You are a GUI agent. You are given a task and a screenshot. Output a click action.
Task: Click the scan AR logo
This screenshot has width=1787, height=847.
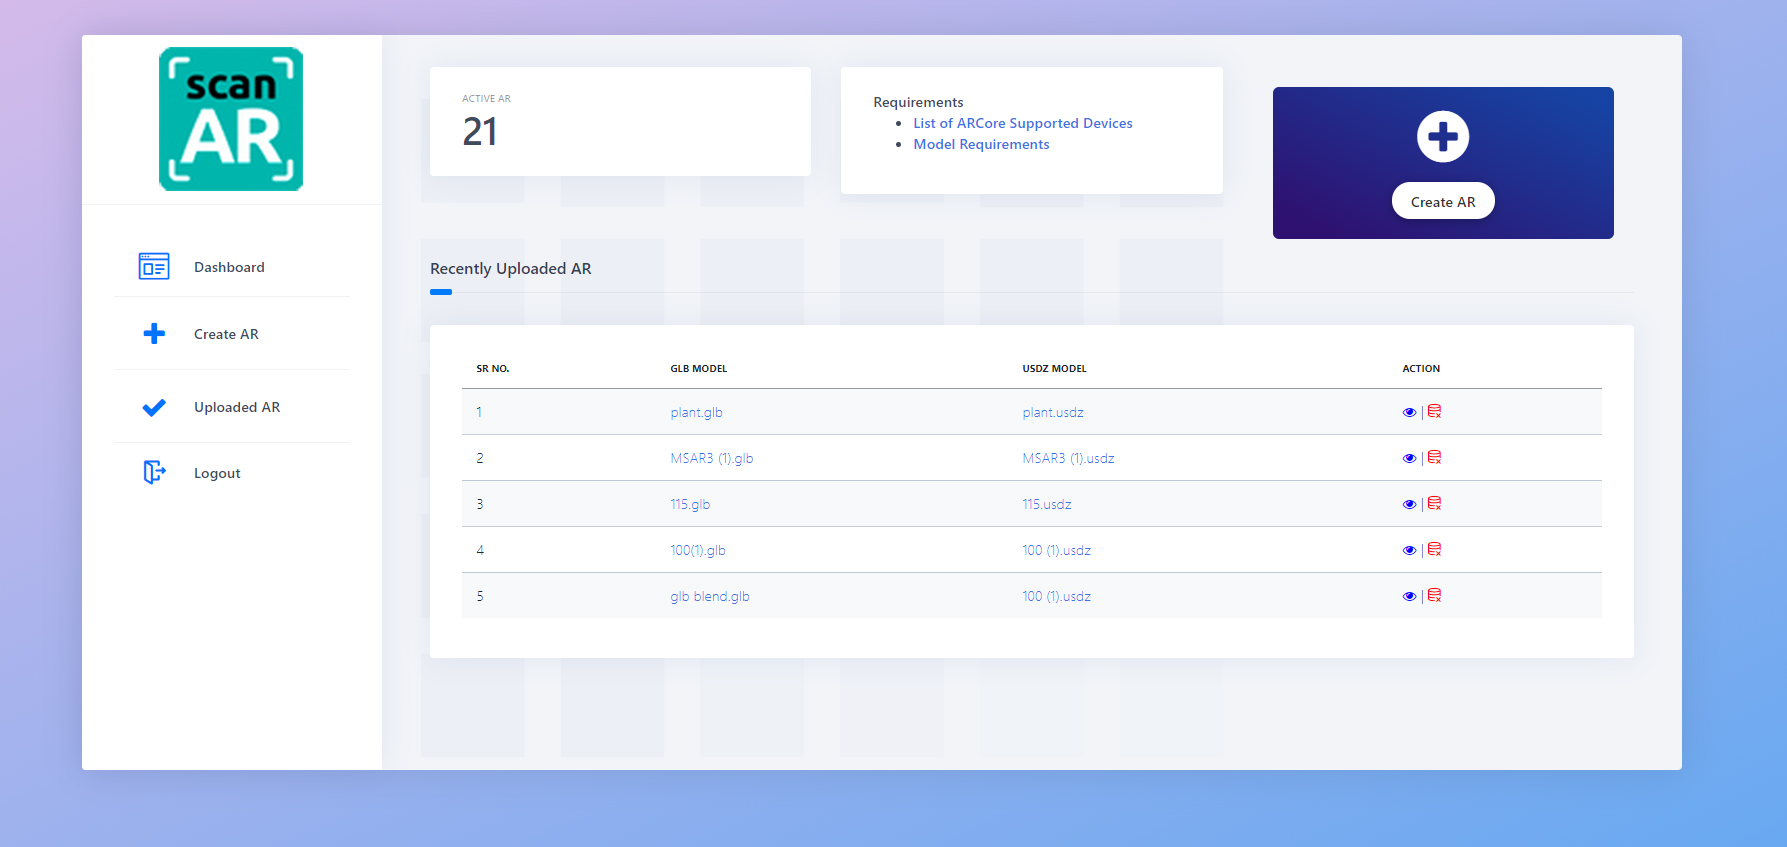[x=231, y=119]
